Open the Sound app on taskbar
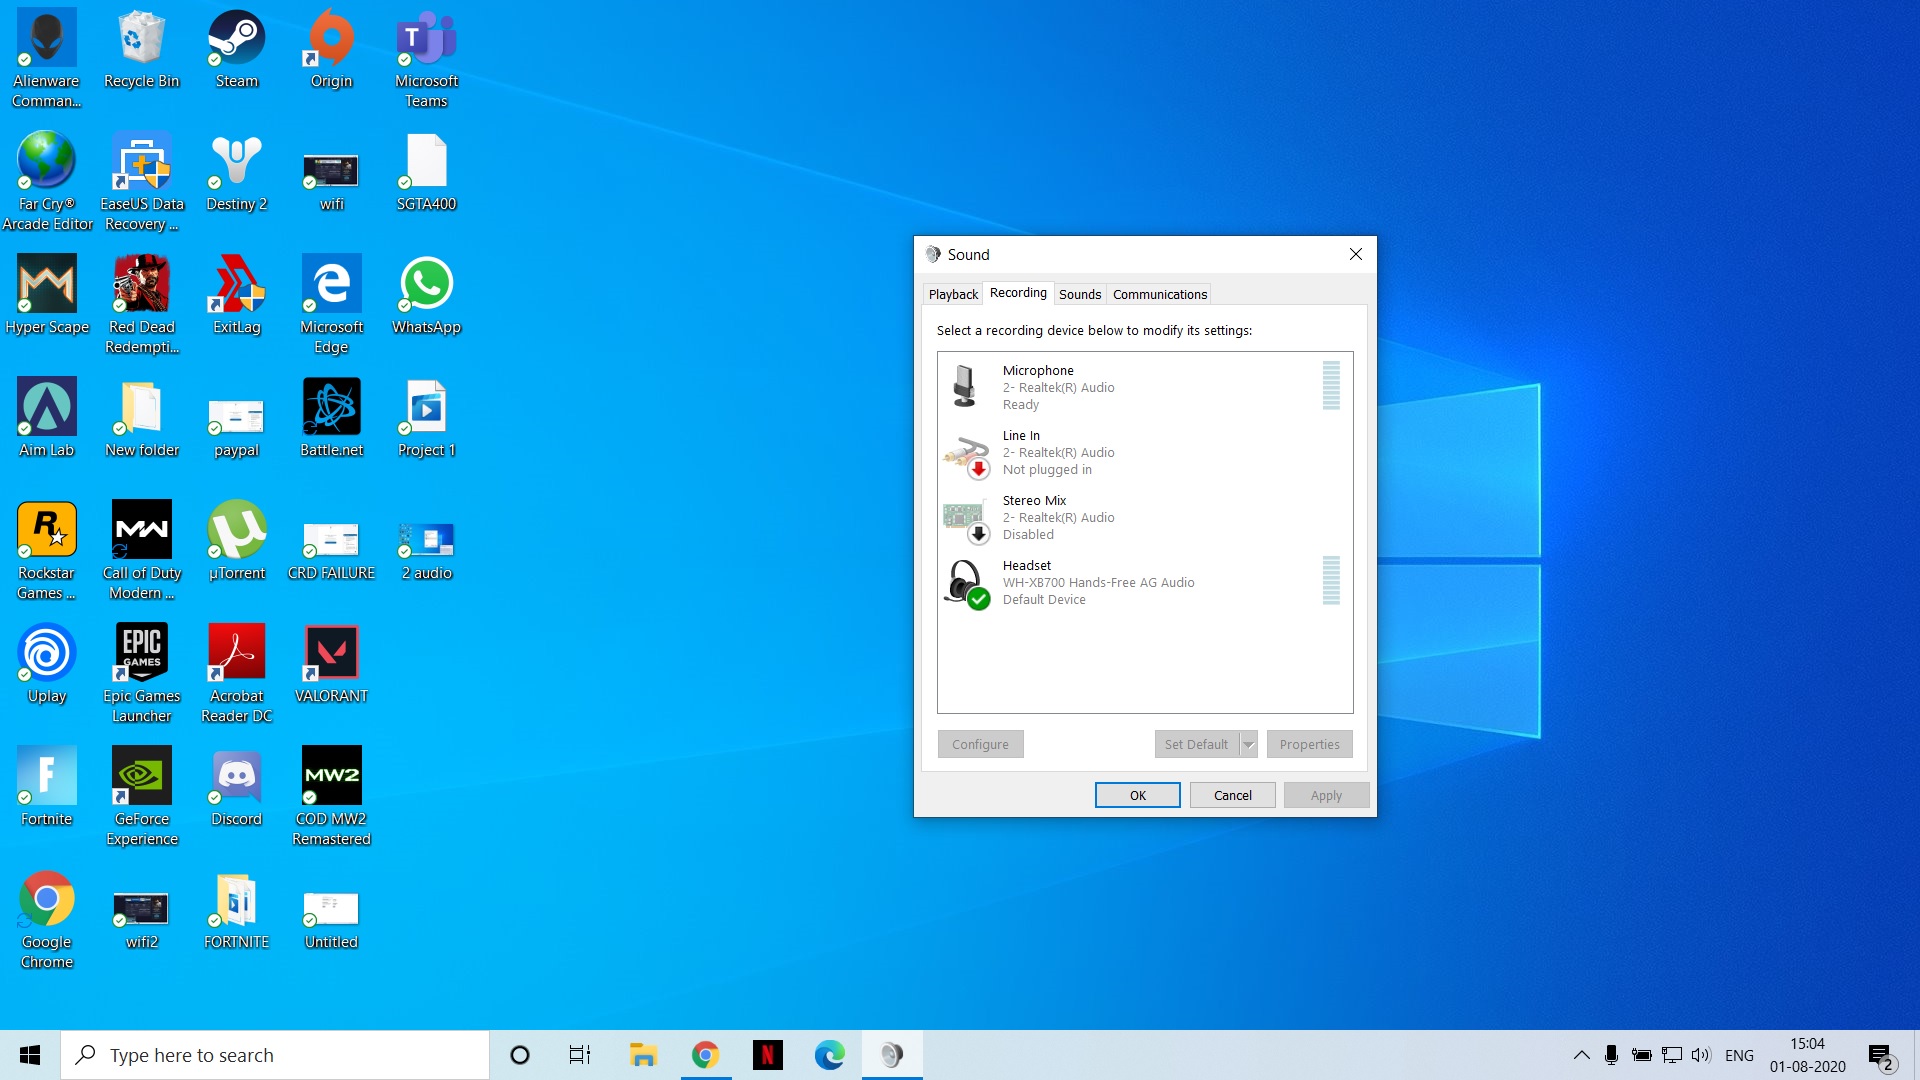The width and height of the screenshot is (1920, 1080). (892, 1055)
